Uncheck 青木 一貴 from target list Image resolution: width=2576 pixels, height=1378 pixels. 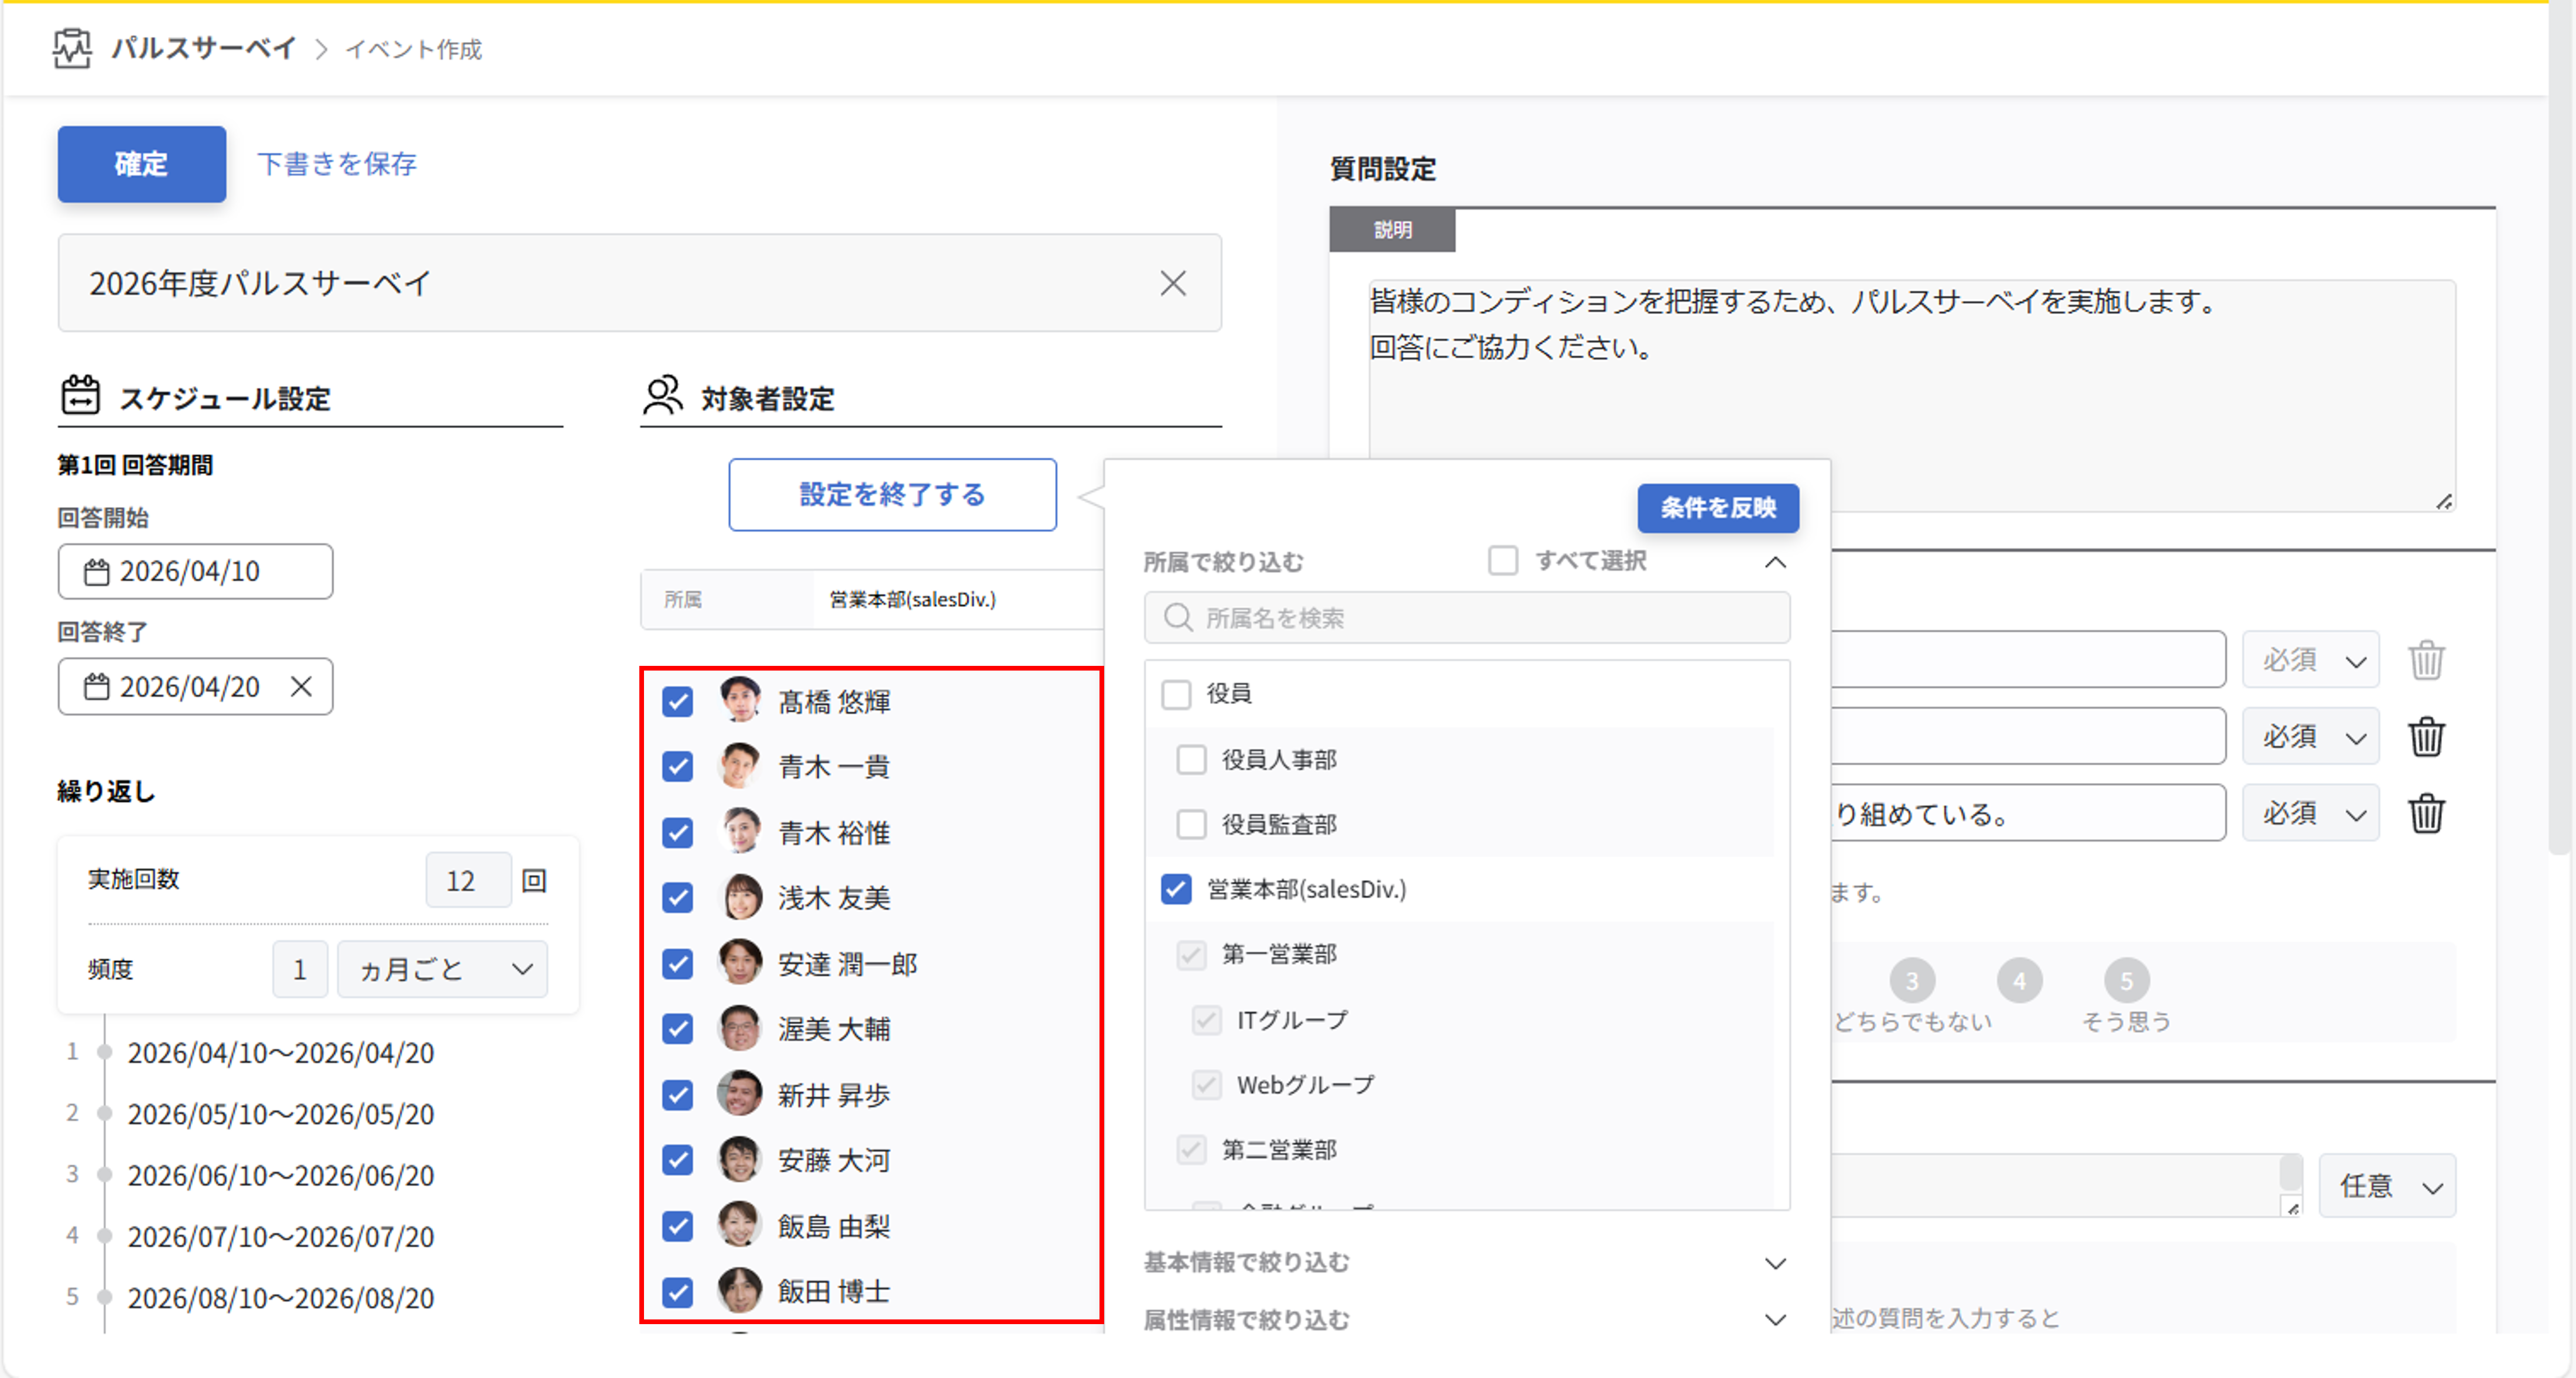(678, 767)
